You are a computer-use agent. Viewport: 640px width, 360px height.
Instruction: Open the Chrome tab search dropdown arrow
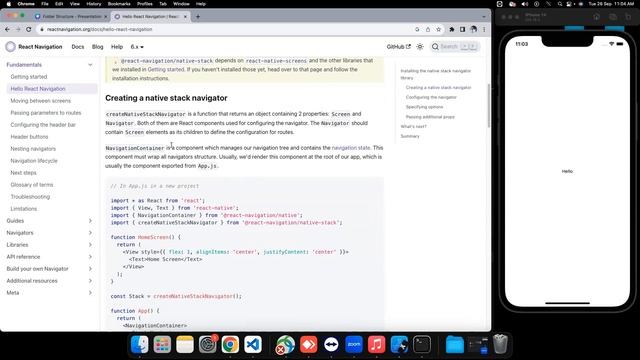tap(484, 17)
